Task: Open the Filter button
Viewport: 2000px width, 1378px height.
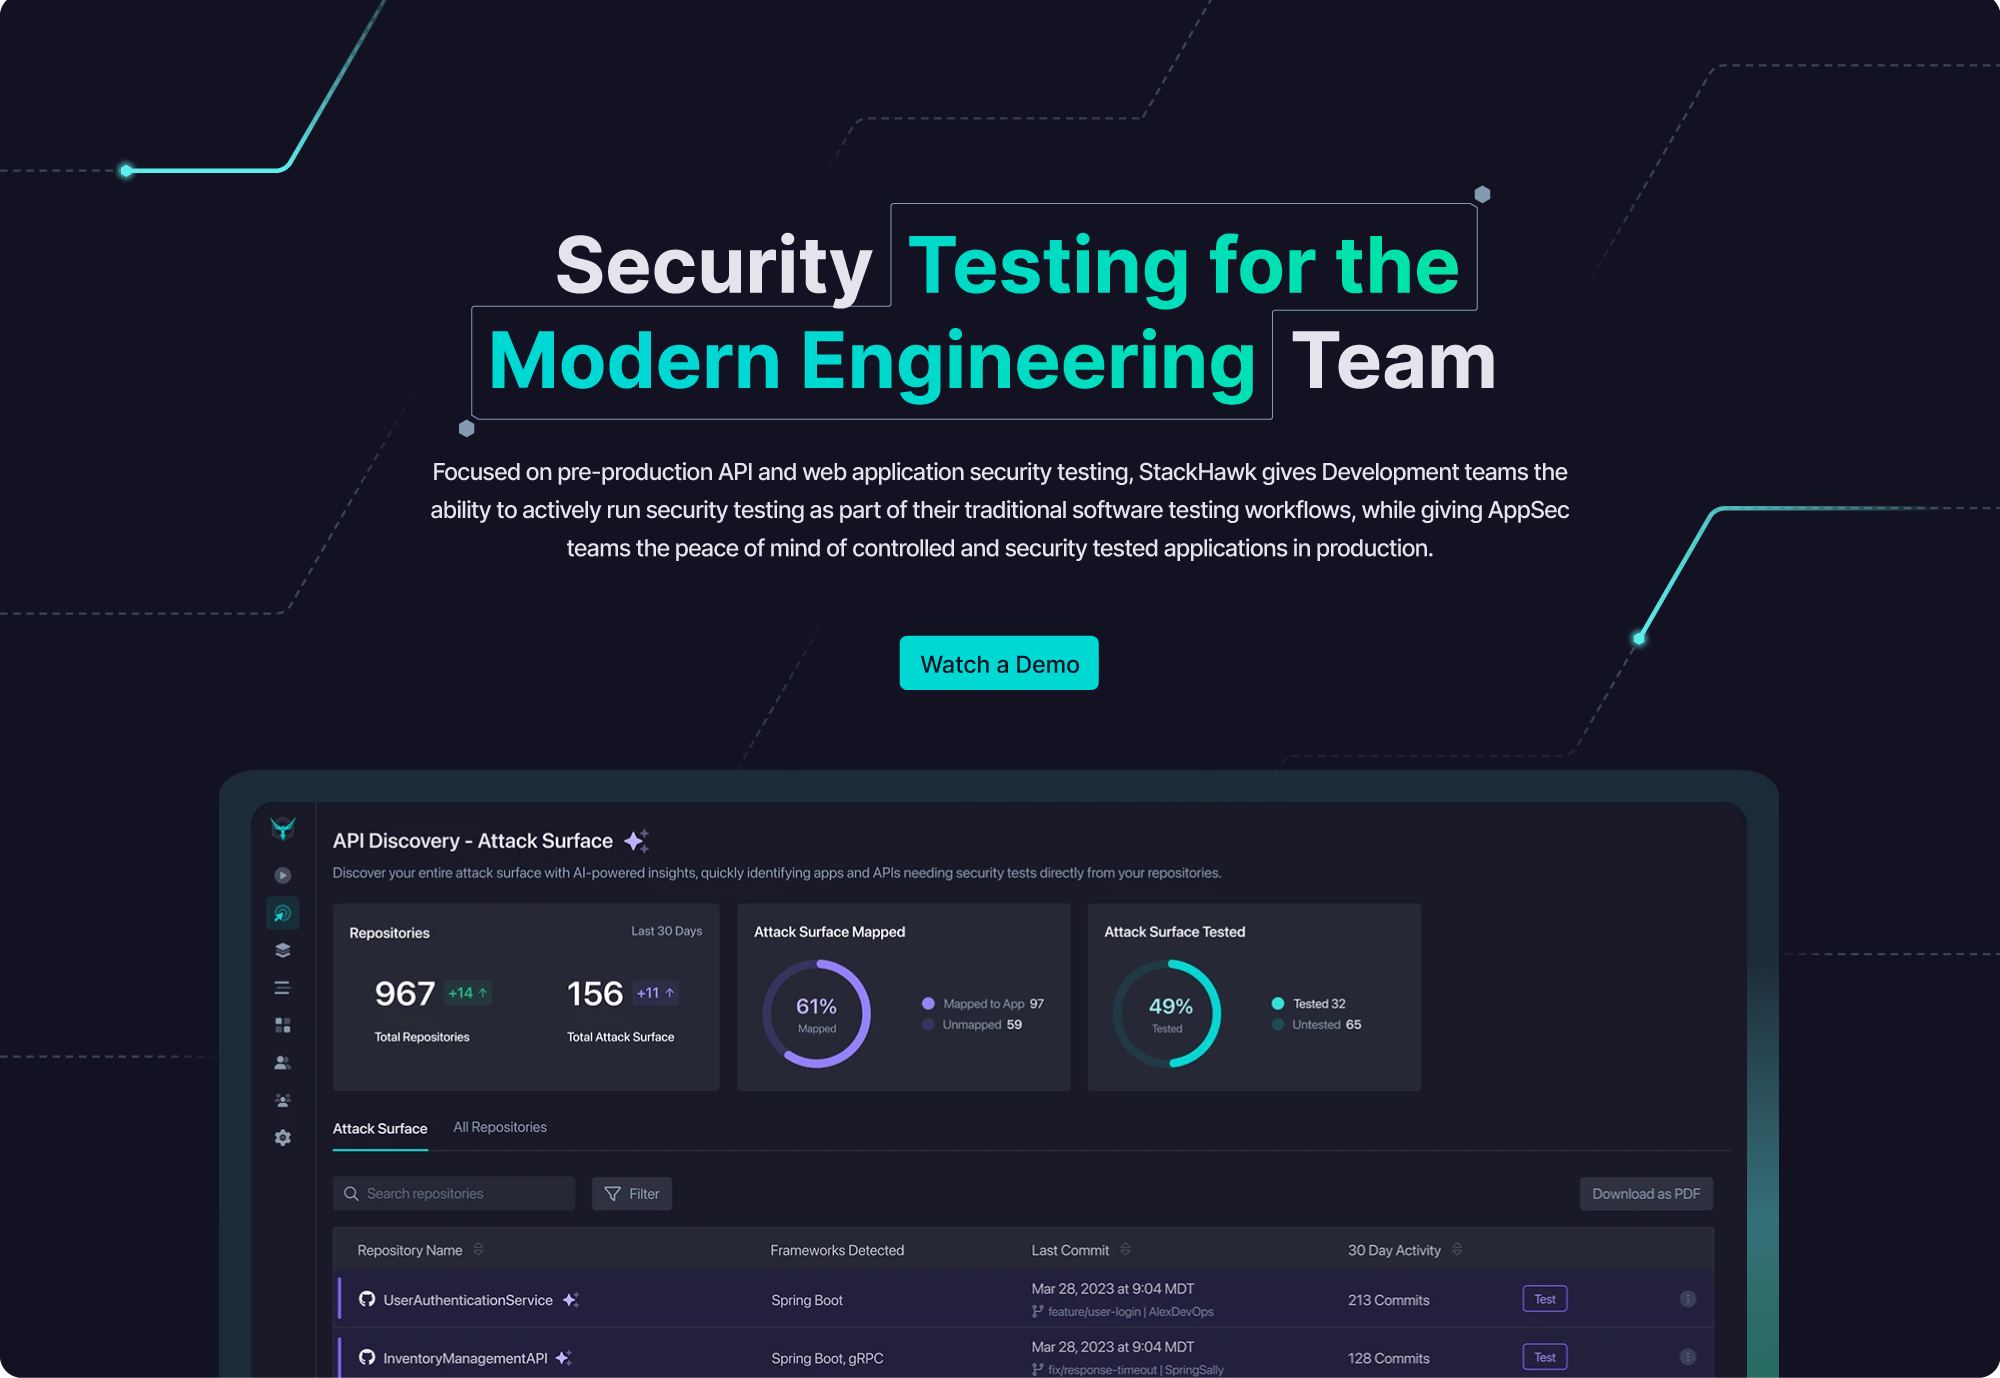Action: point(632,1194)
